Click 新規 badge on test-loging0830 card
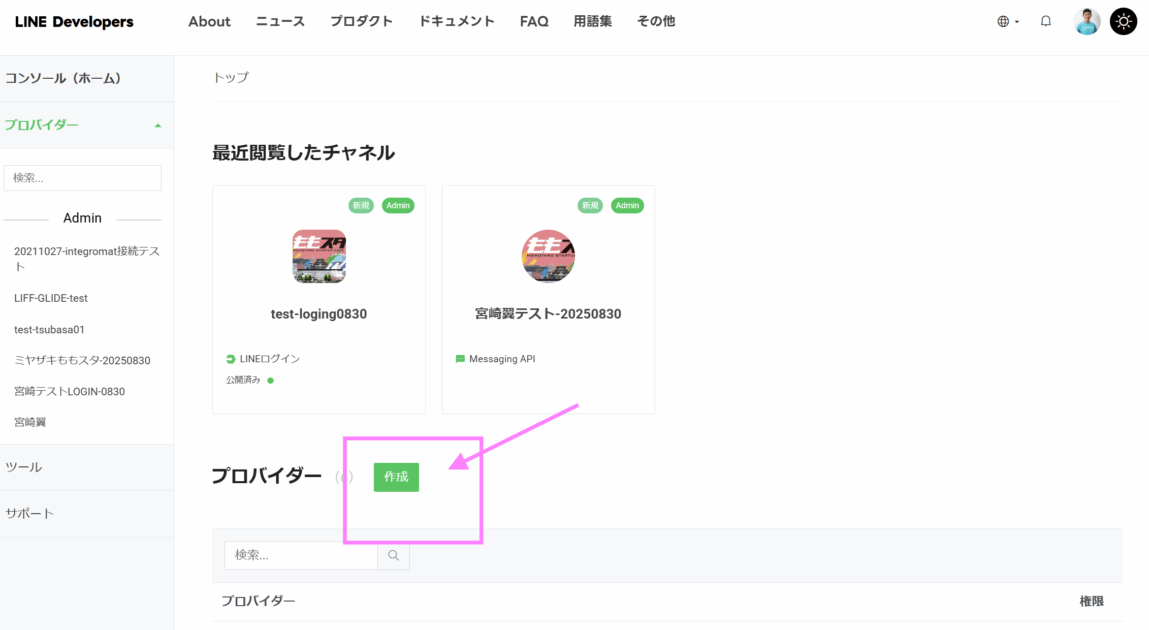 click(361, 206)
